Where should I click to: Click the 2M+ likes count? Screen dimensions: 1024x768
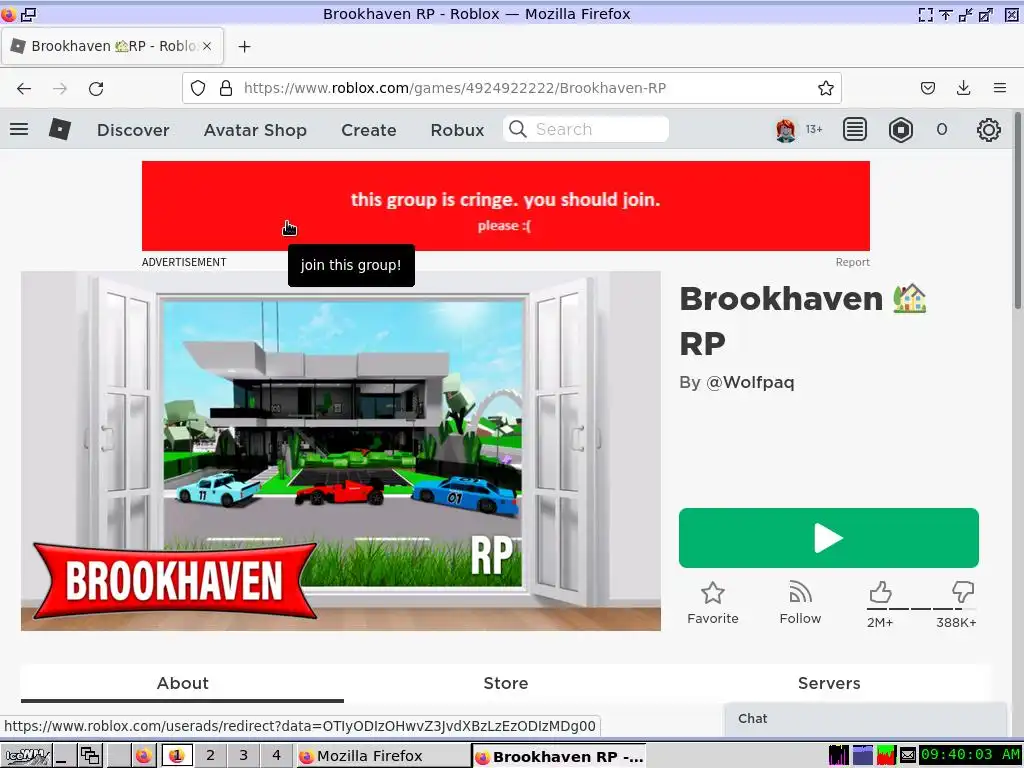(880, 622)
